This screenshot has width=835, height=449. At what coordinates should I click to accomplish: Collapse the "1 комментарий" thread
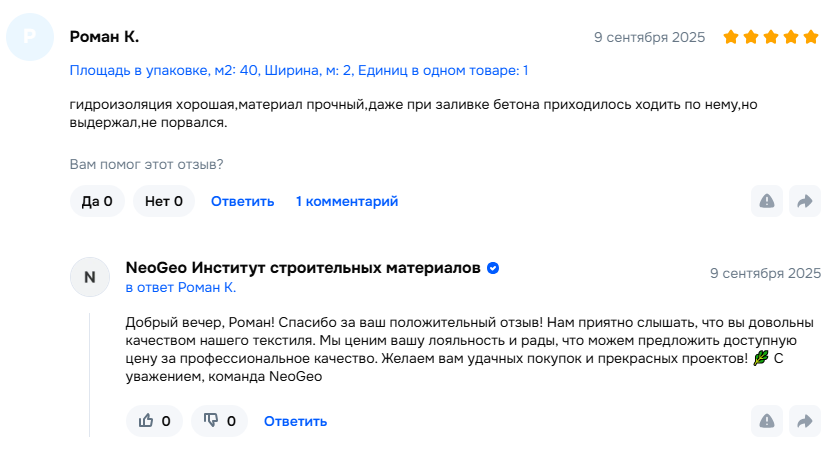click(x=347, y=201)
